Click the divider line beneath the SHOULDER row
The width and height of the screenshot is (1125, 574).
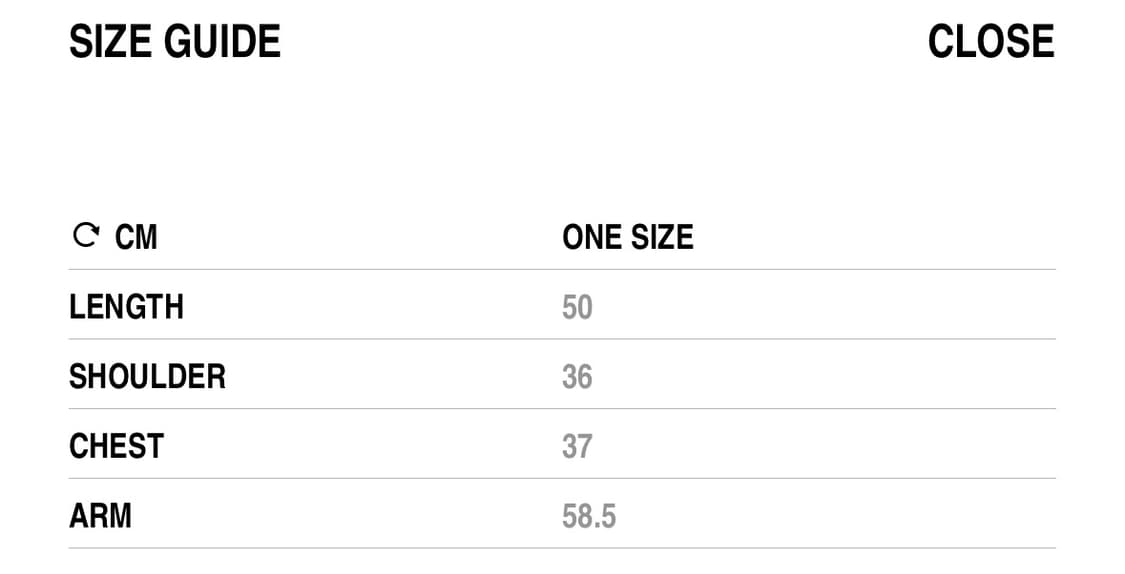click(562, 408)
